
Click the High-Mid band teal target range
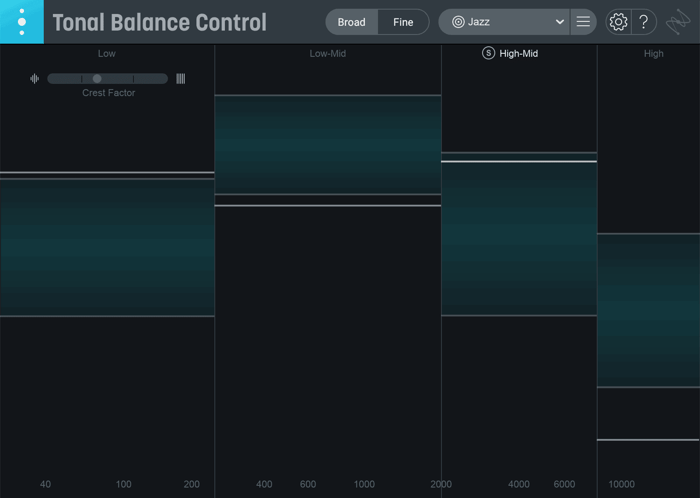(x=519, y=234)
